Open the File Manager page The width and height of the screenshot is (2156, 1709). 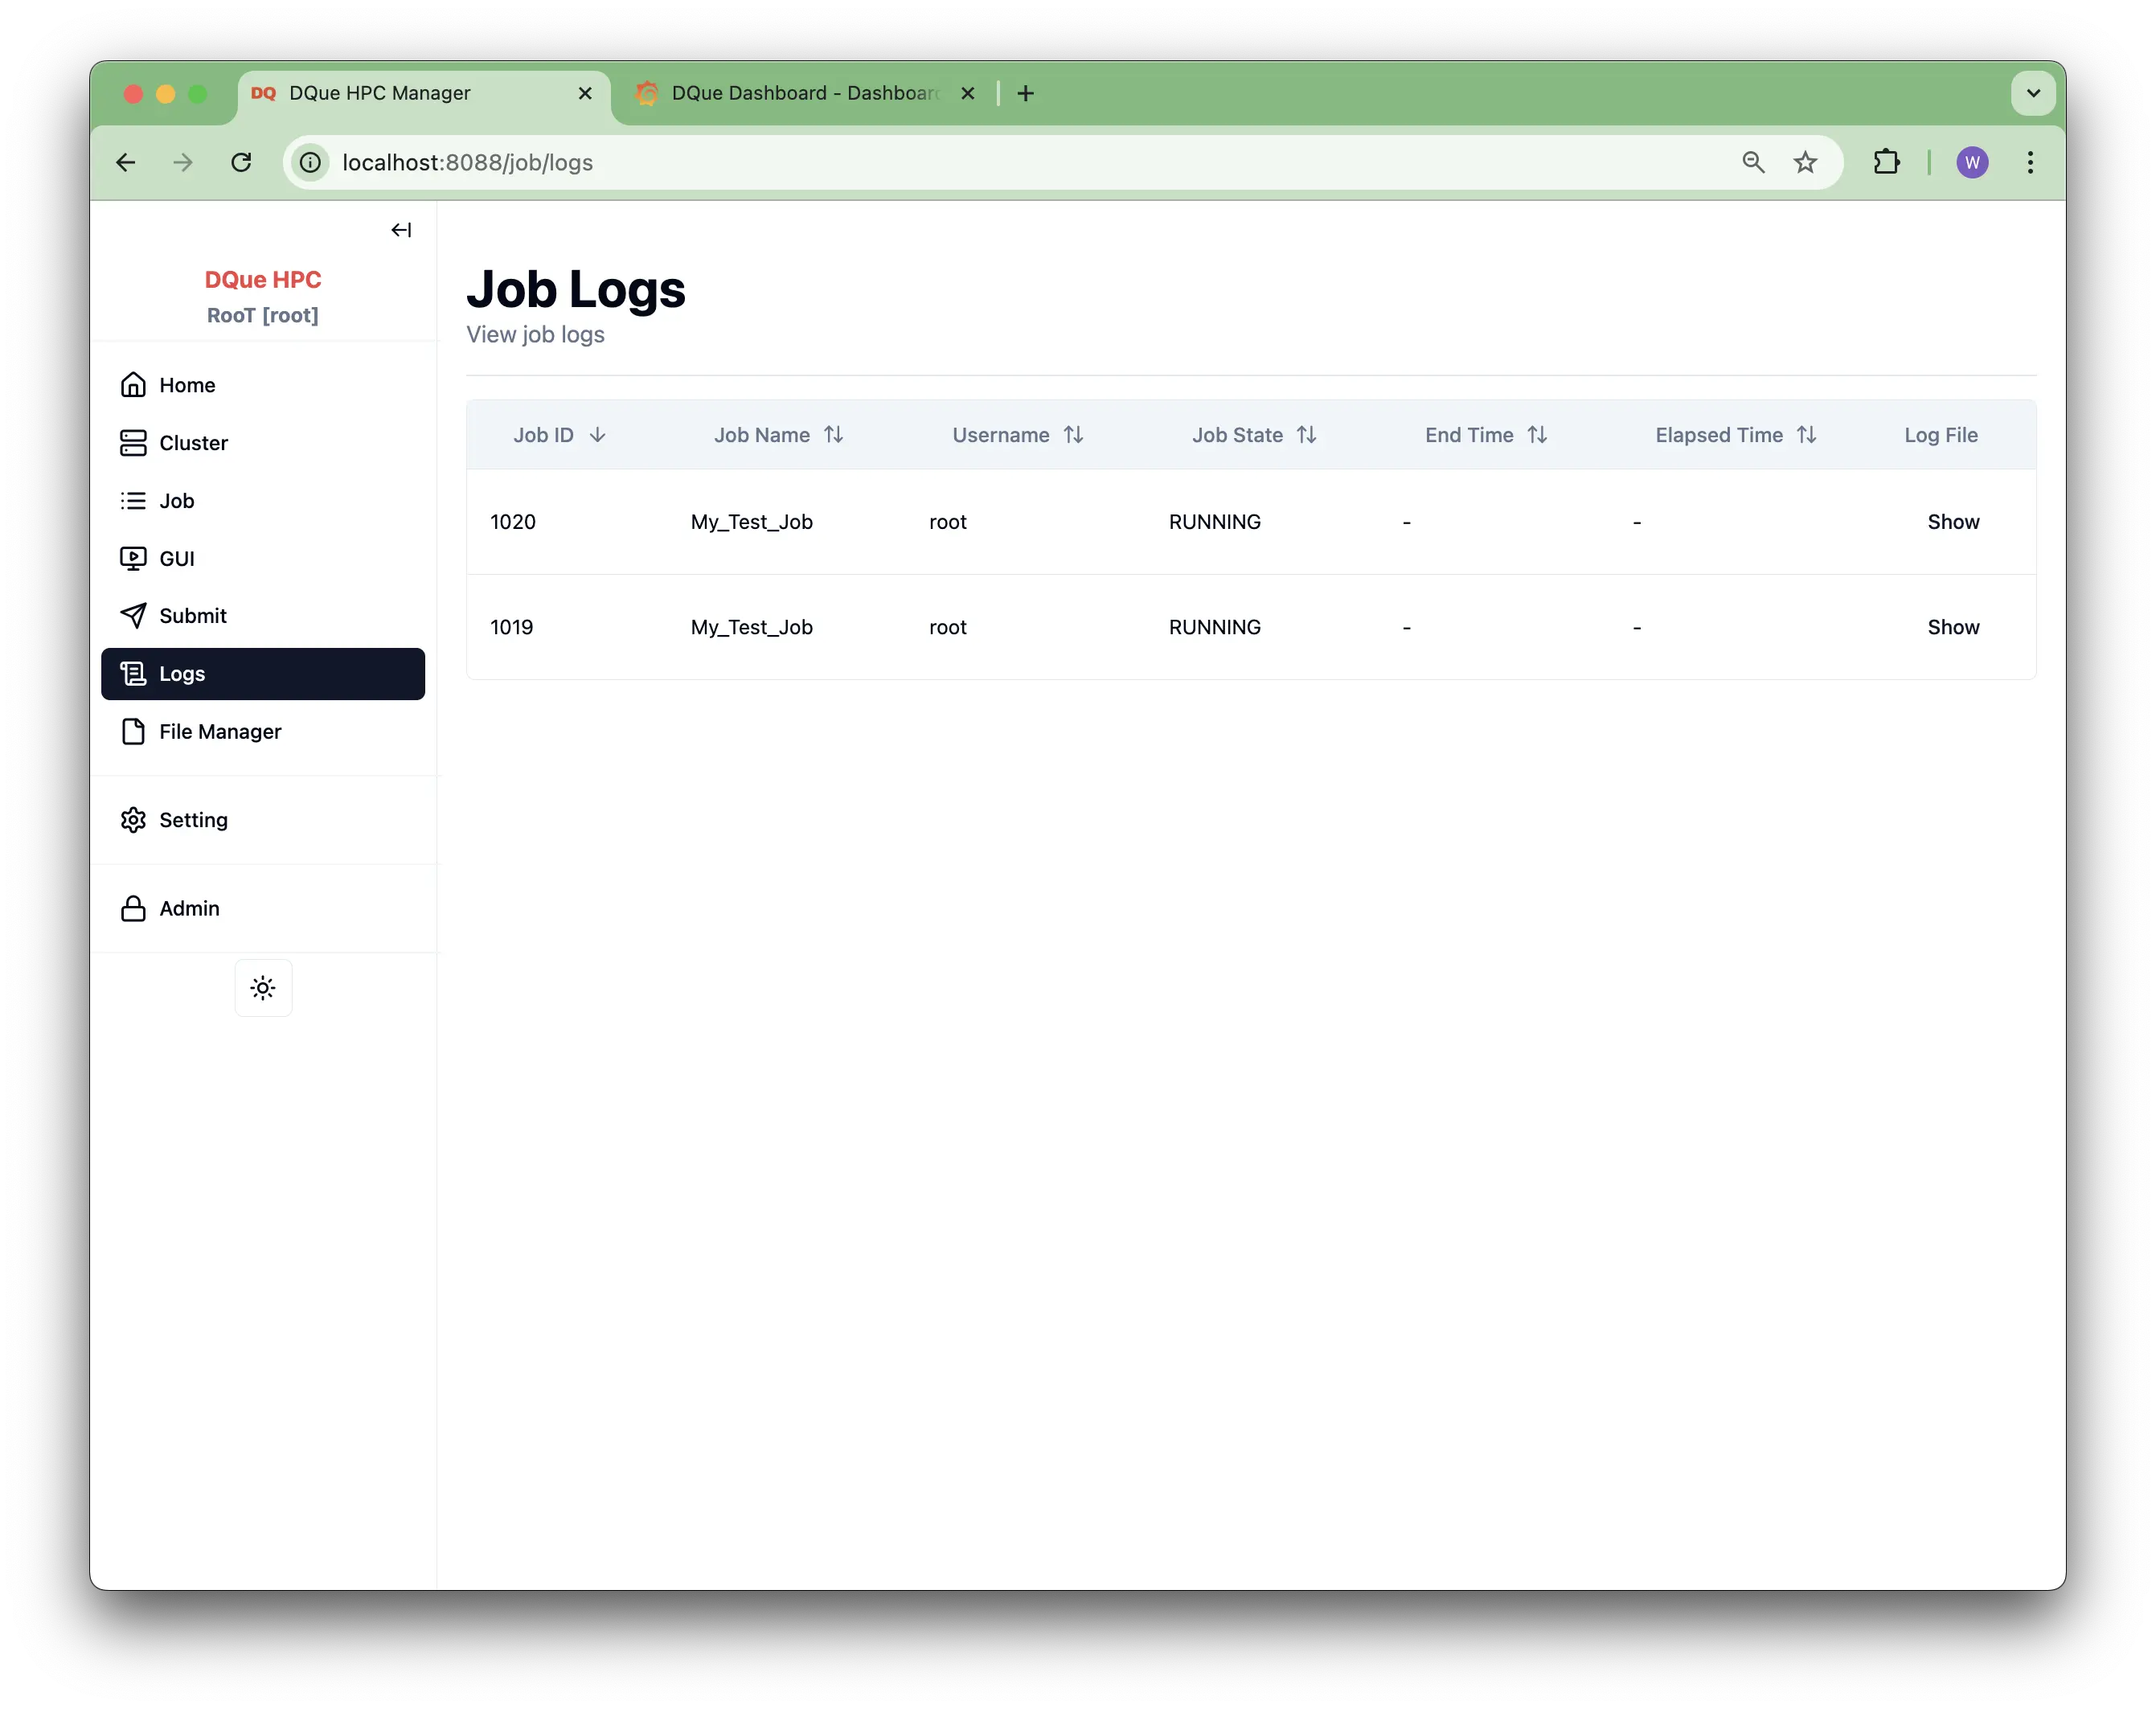tap(219, 732)
